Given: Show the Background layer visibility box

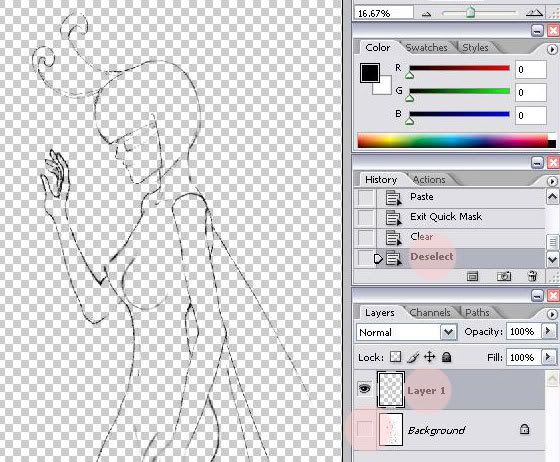Looking at the screenshot, I should click(x=365, y=429).
